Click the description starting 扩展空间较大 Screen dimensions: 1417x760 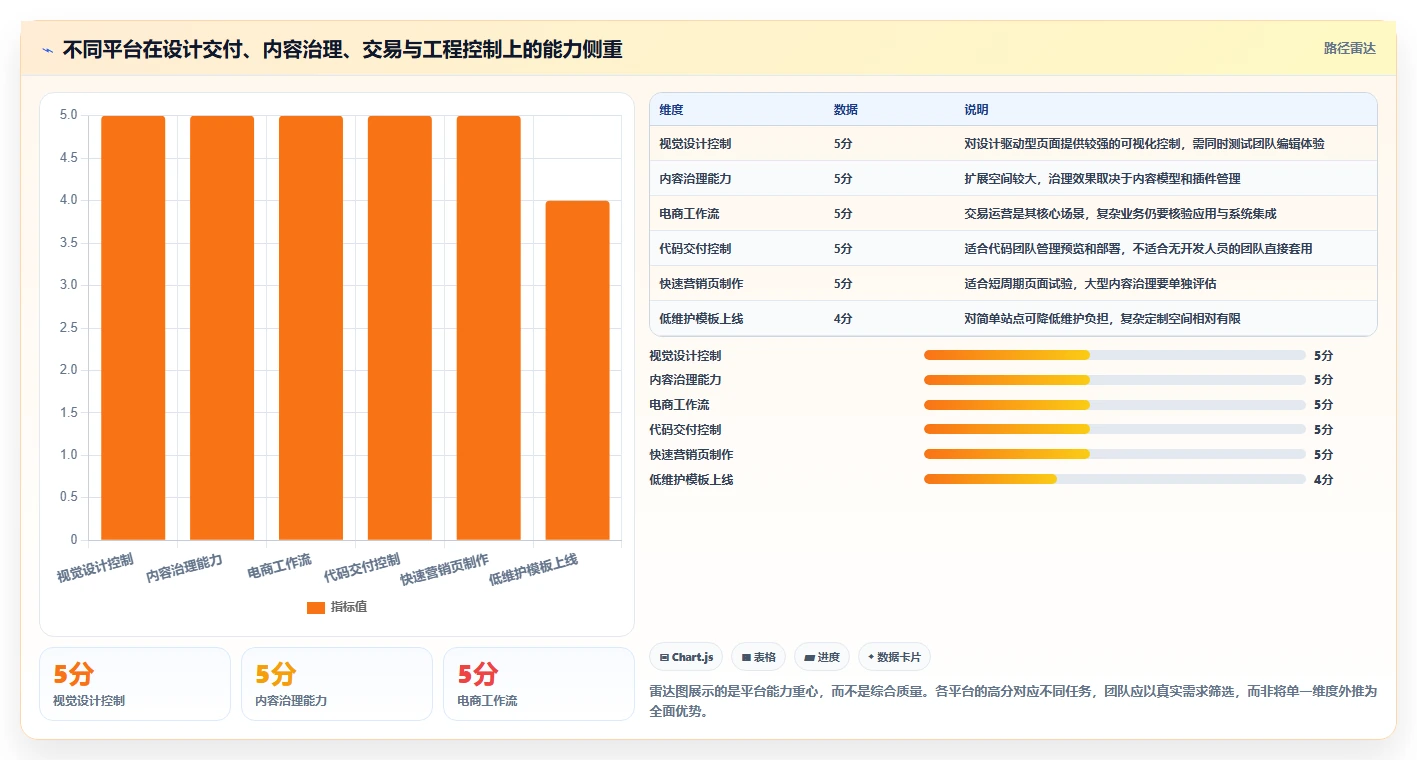click(x=1102, y=179)
